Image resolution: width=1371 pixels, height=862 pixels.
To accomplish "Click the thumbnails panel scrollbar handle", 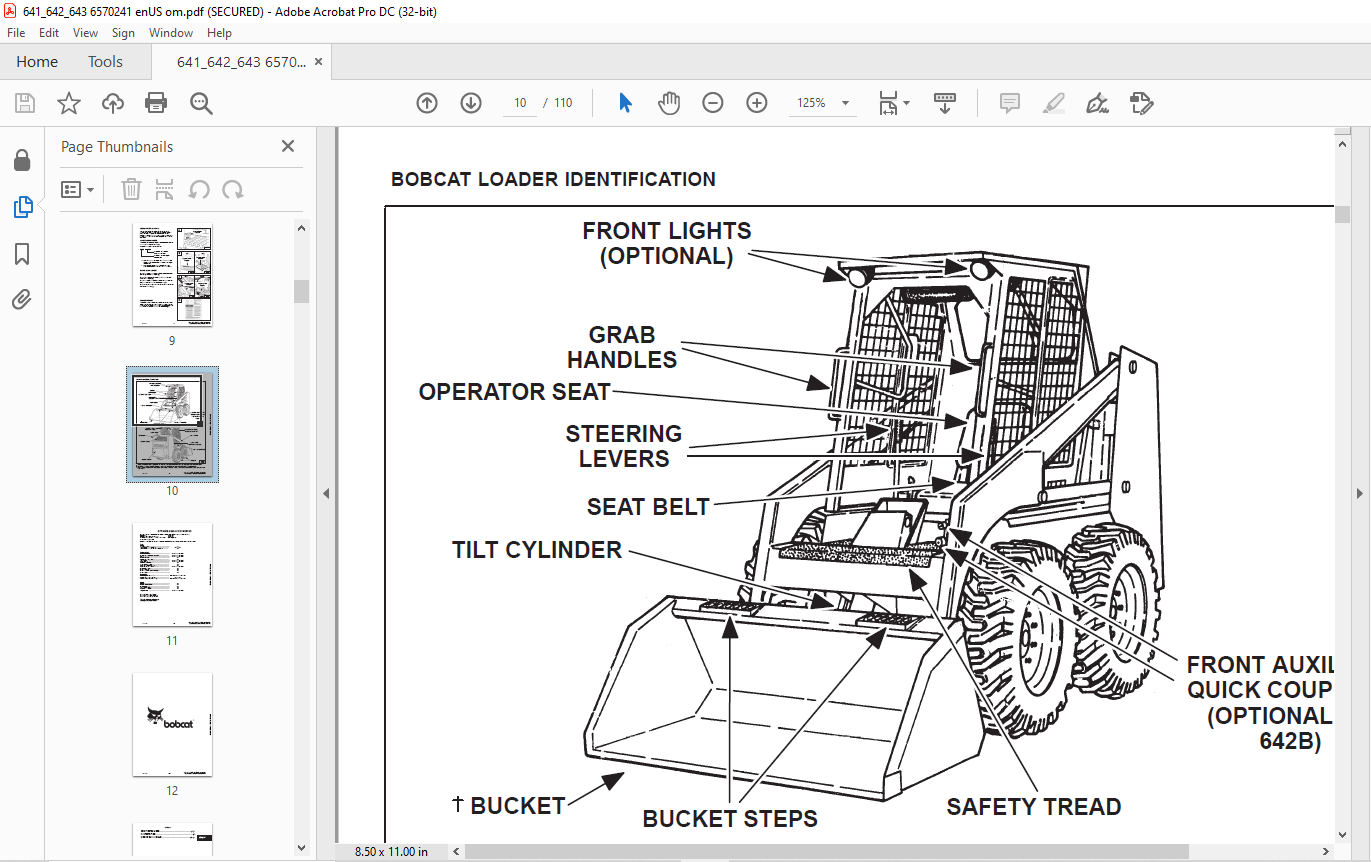I will 301,291.
